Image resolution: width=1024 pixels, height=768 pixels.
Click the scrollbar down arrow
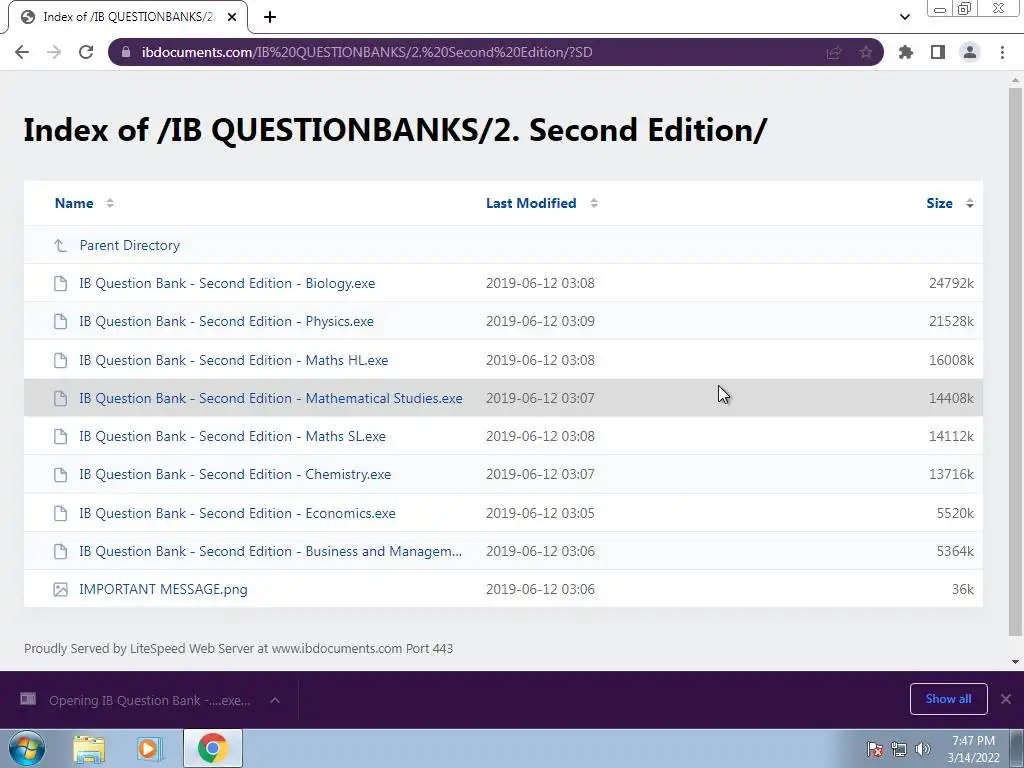tap(1015, 662)
